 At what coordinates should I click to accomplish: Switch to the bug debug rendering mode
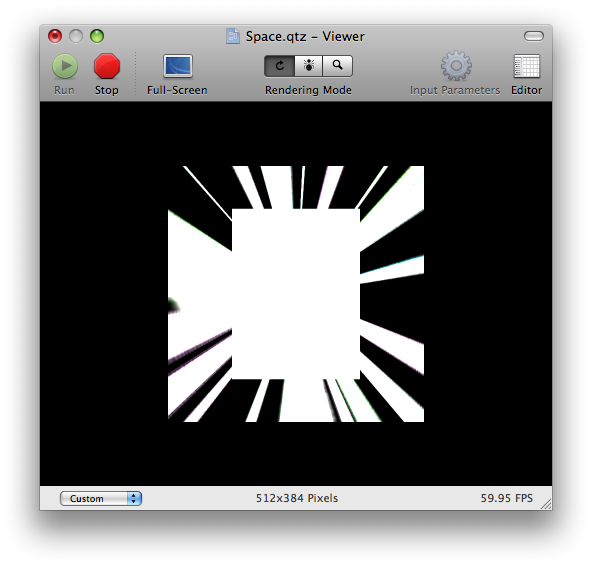[308, 66]
